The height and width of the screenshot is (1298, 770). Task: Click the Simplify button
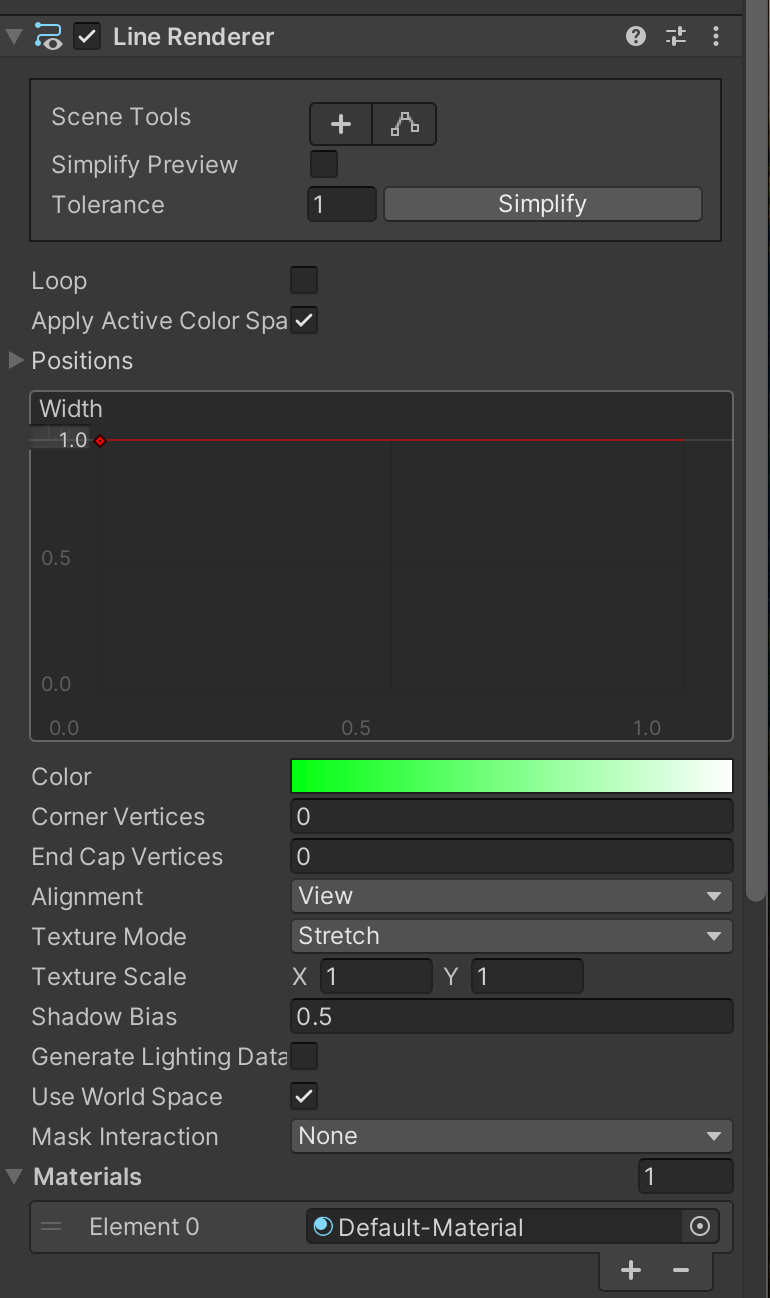click(543, 204)
